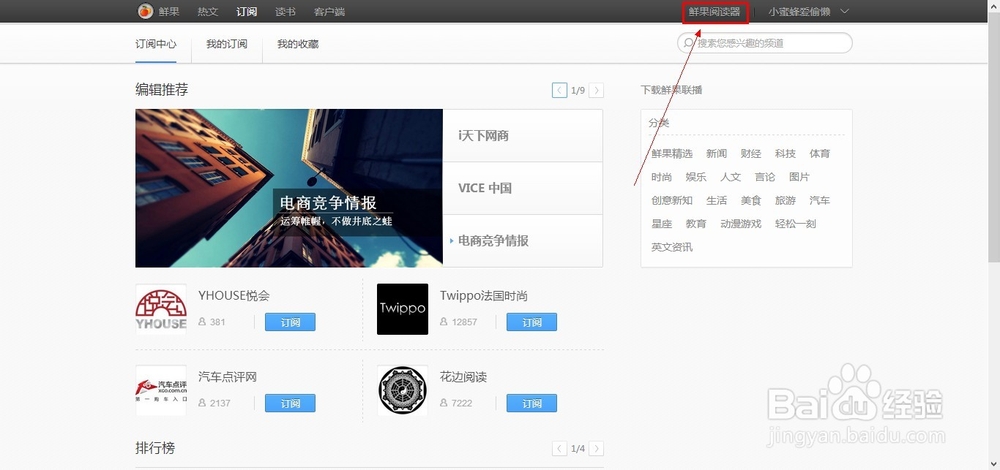The image size is (1000, 470).
Task: Open Twippo法国时尚 channel title
Action: (484, 296)
